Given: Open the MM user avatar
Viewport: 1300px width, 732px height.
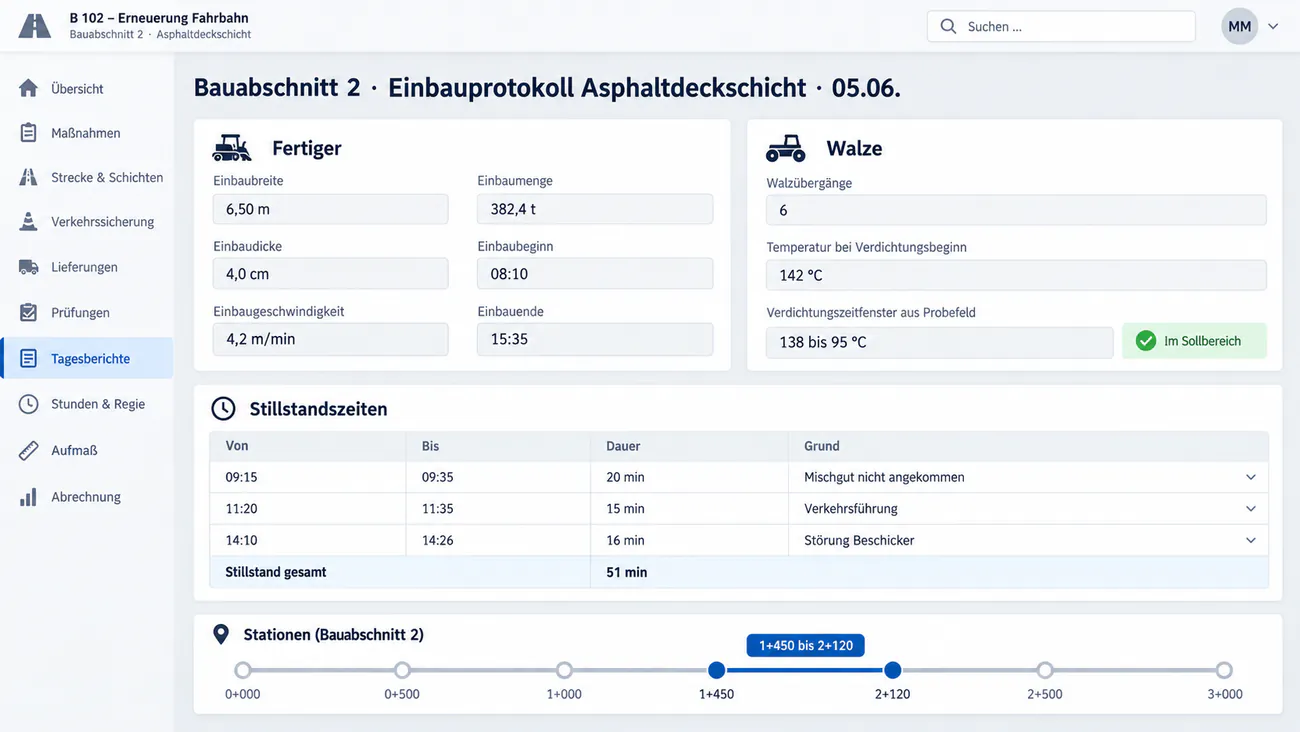Looking at the screenshot, I should click(x=1239, y=27).
